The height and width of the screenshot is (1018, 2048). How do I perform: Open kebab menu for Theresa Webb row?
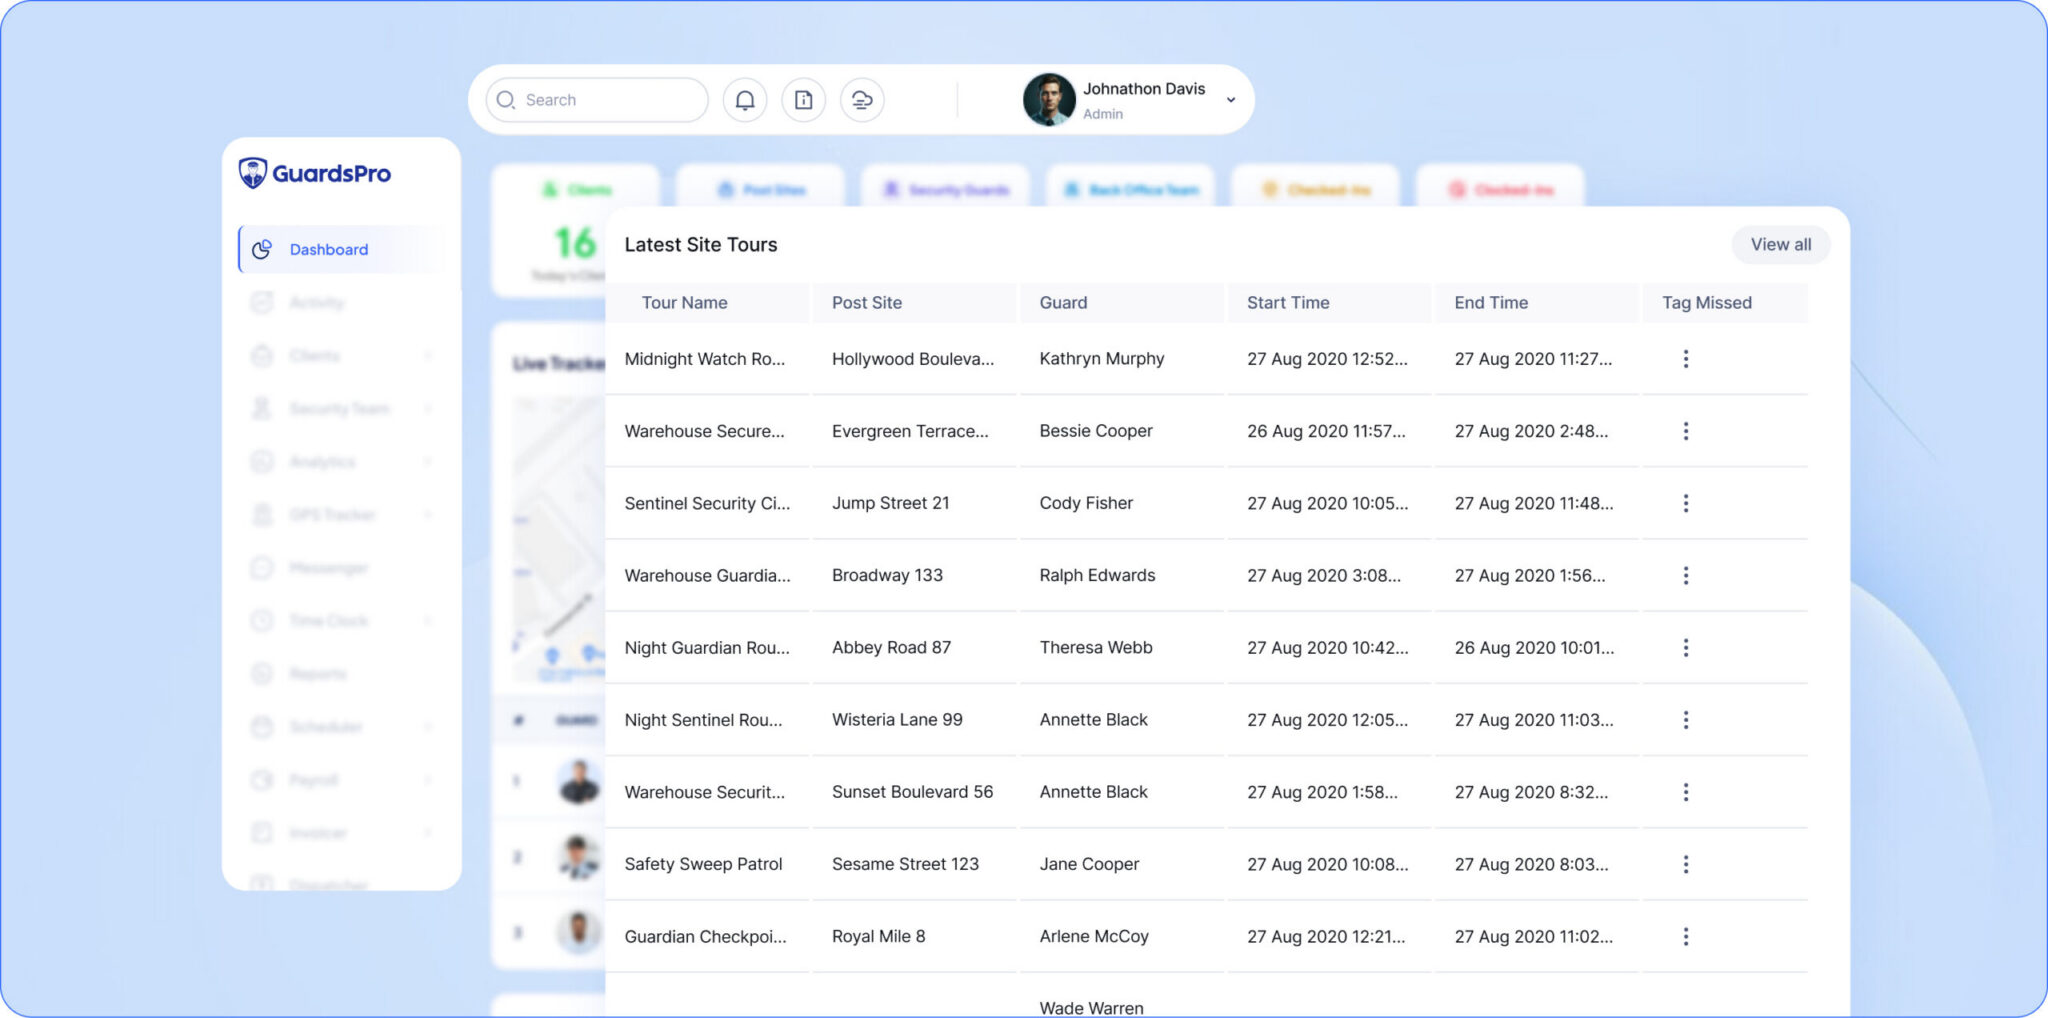coord(1685,648)
